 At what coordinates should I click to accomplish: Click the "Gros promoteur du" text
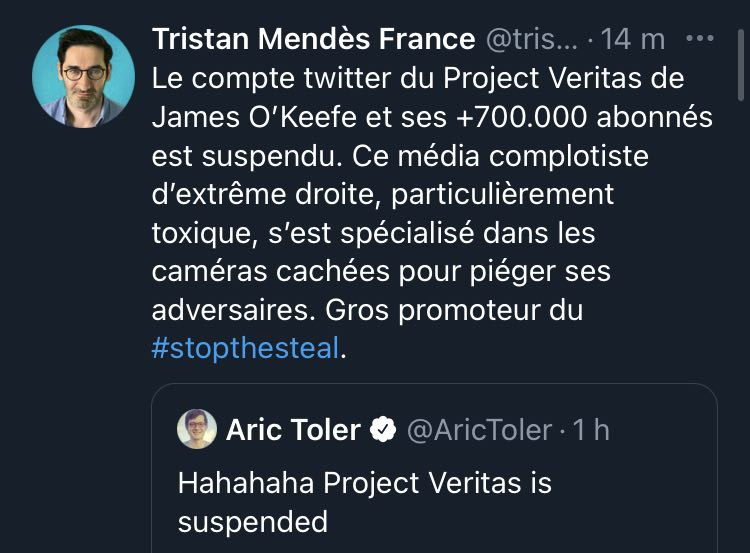[454, 310]
